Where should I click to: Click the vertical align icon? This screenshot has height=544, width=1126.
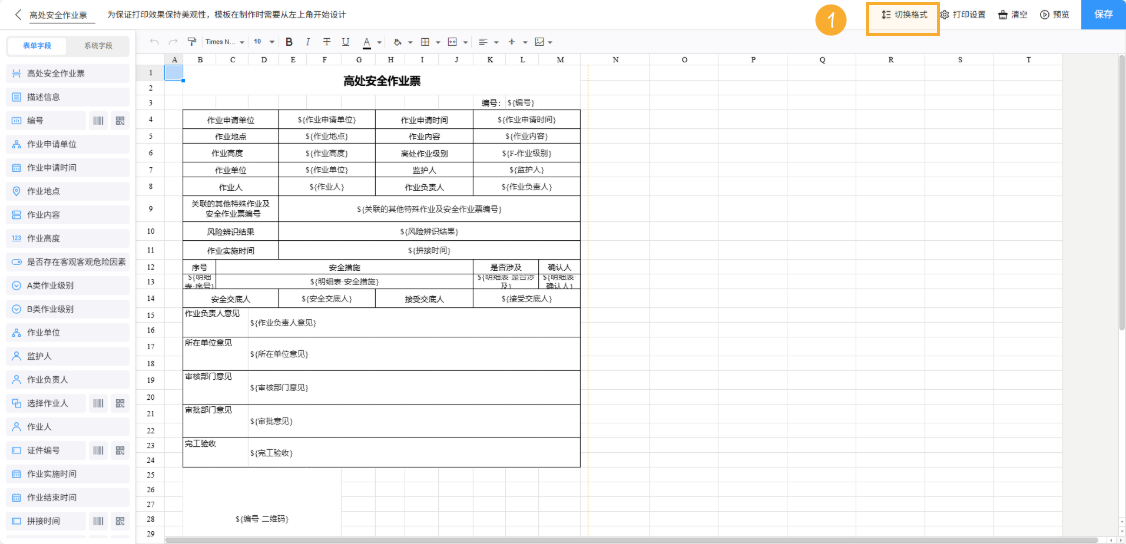click(x=512, y=42)
